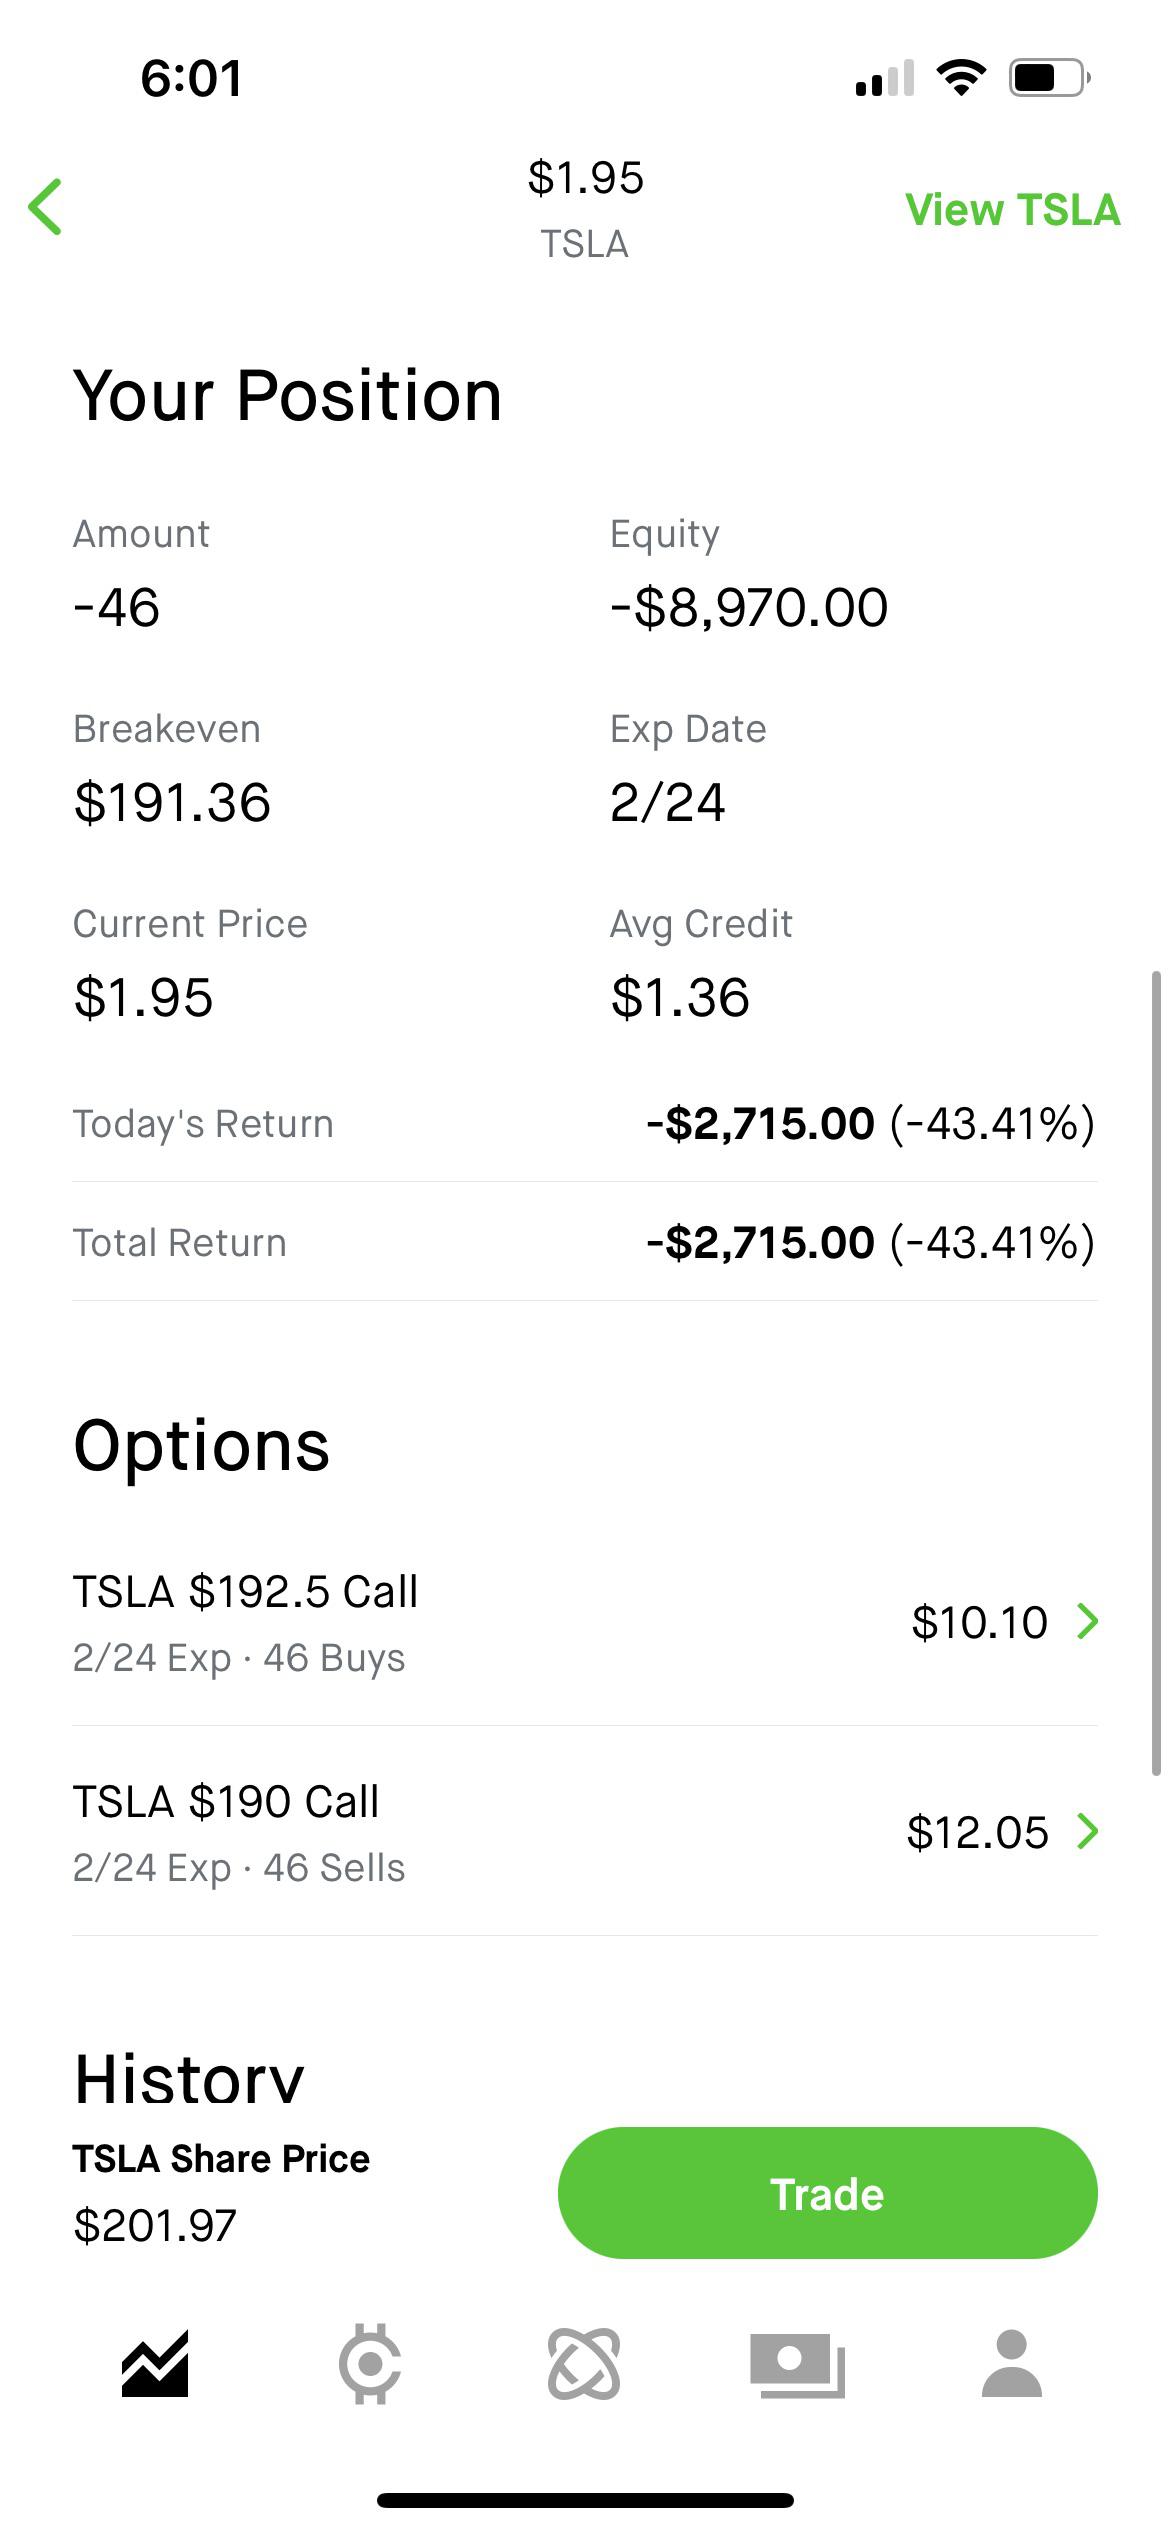Click the page scrollbar on the right

pos(1156,1372)
